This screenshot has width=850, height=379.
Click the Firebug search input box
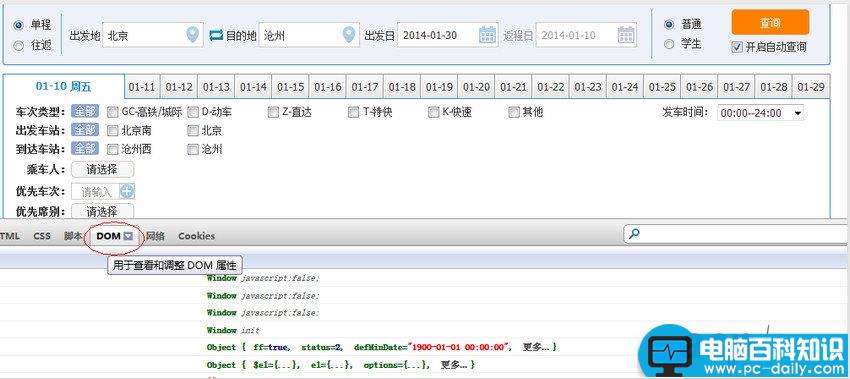pyautogui.click(x=737, y=234)
